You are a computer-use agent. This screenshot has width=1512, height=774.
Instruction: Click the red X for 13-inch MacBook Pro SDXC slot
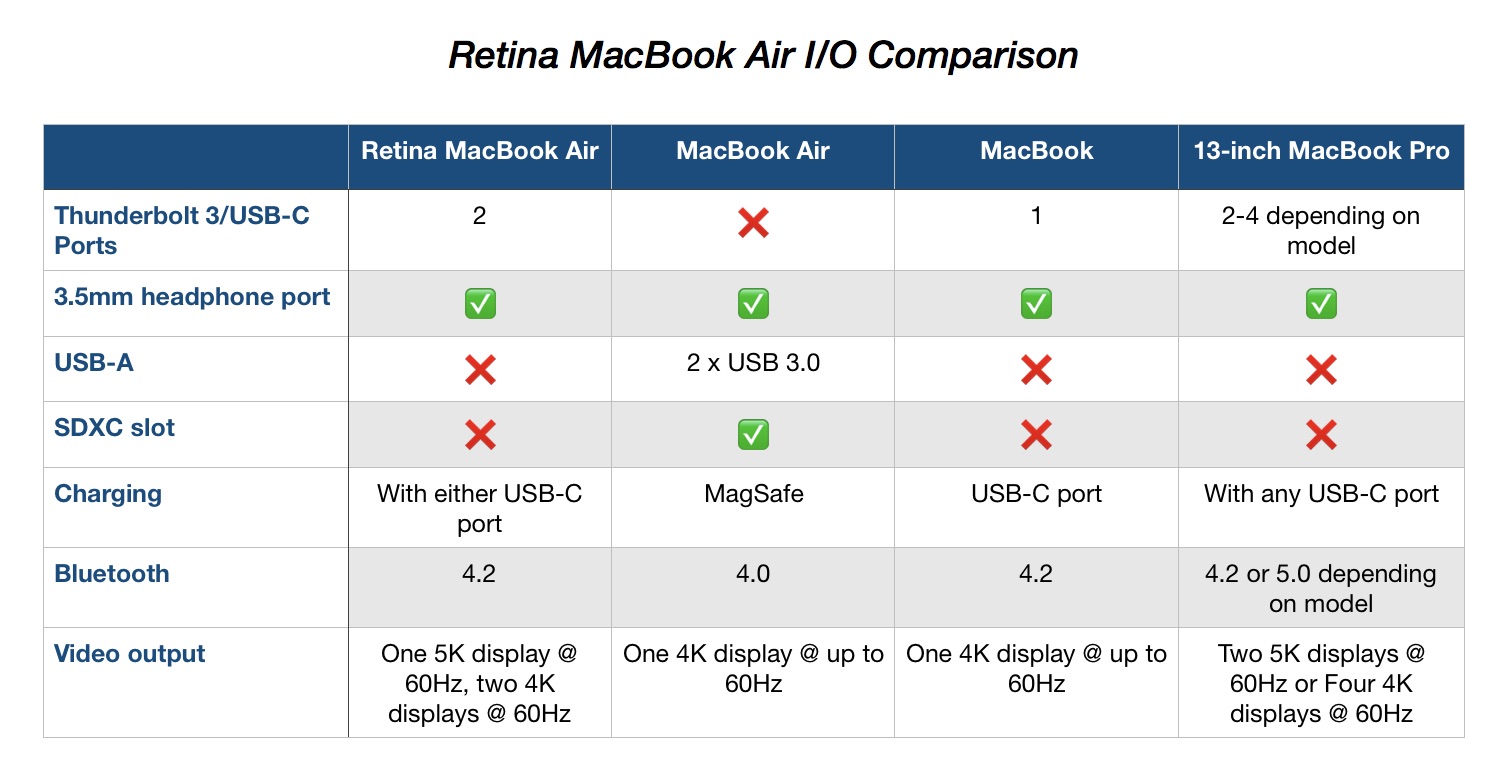click(1321, 435)
